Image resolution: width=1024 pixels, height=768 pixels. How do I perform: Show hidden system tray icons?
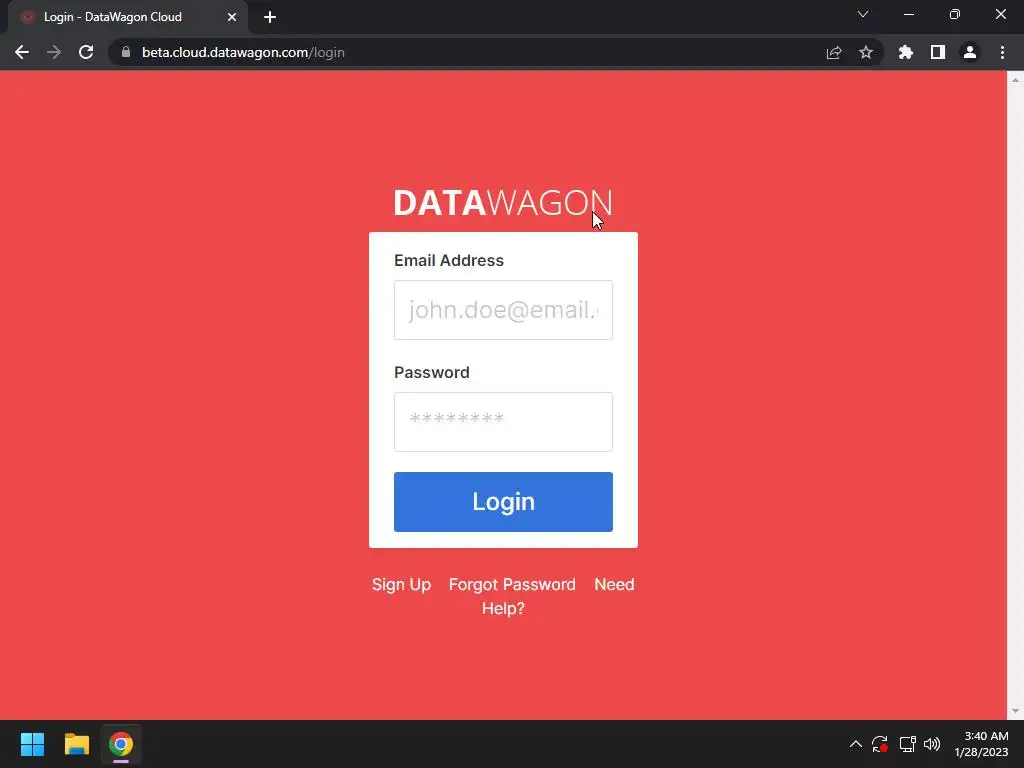[x=856, y=744]
